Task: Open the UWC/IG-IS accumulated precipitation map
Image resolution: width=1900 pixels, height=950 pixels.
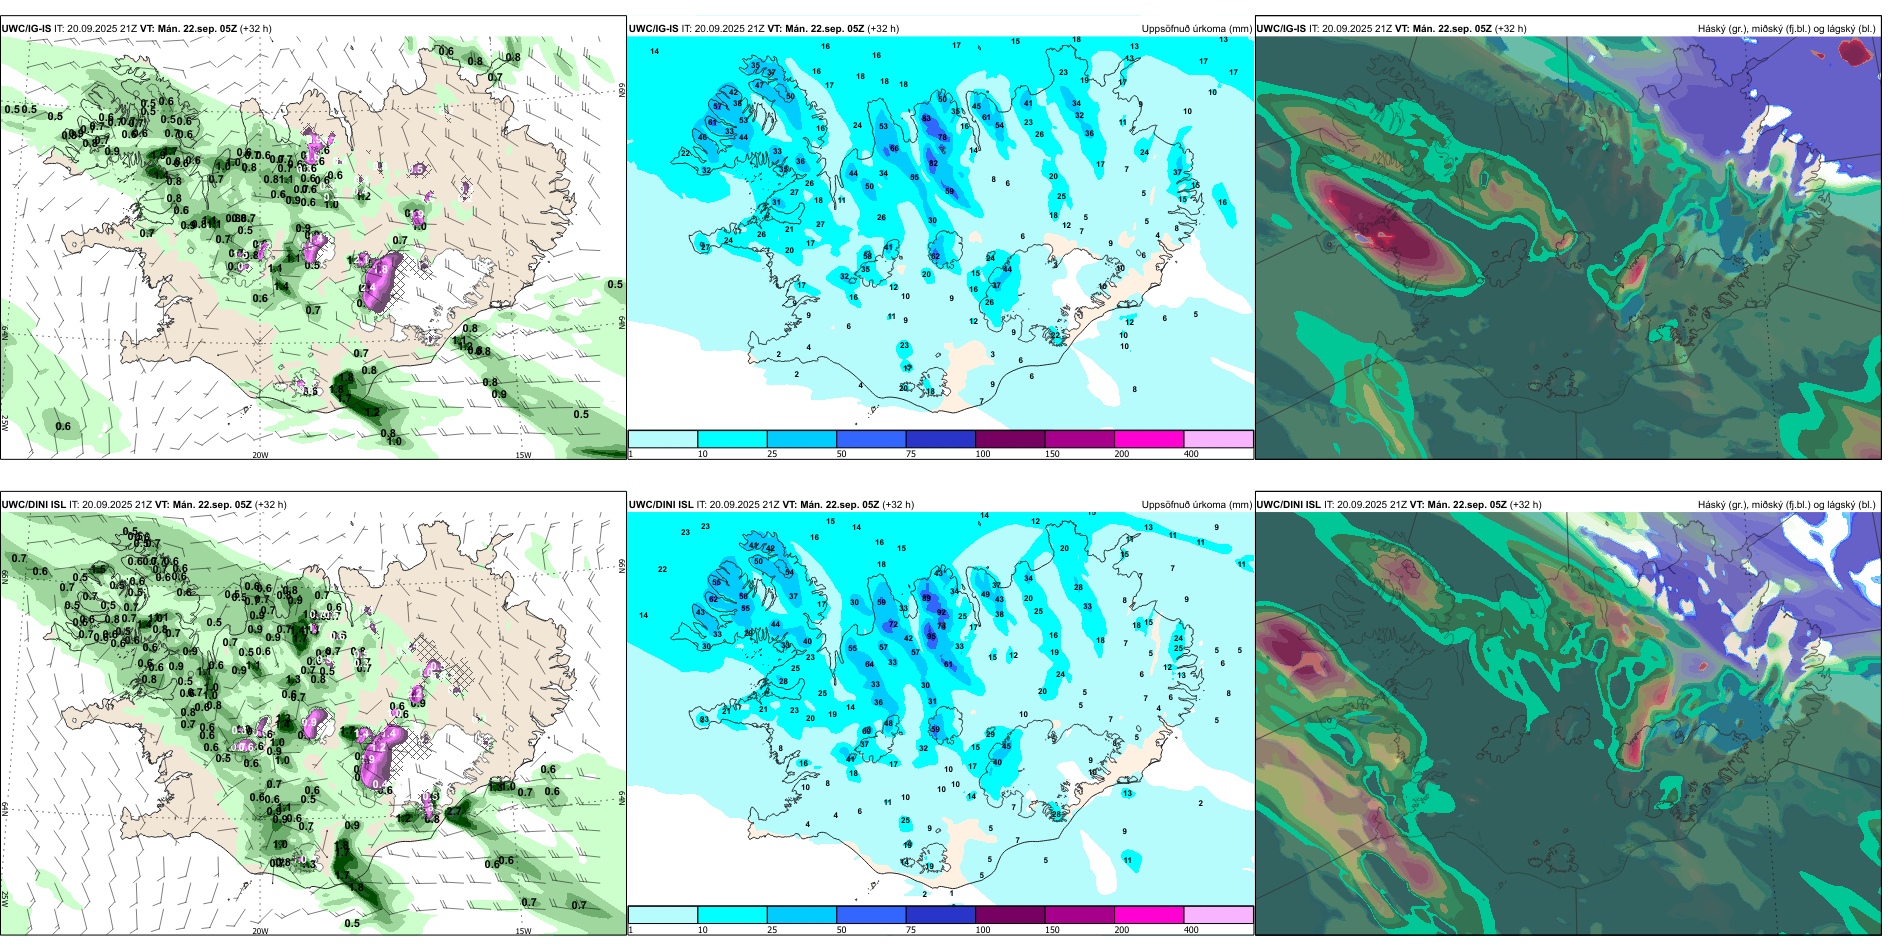Action: 940,234
